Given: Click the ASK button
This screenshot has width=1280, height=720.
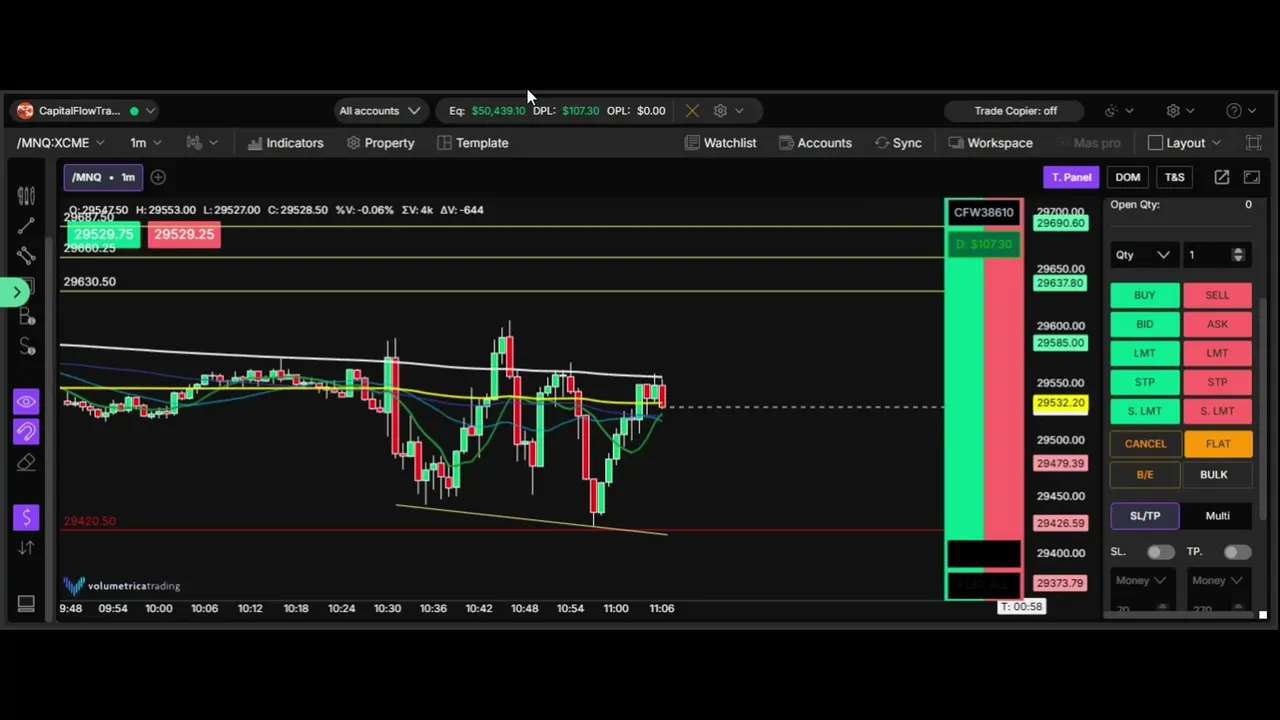Looking at the screenshot, I should [1217, 324].
